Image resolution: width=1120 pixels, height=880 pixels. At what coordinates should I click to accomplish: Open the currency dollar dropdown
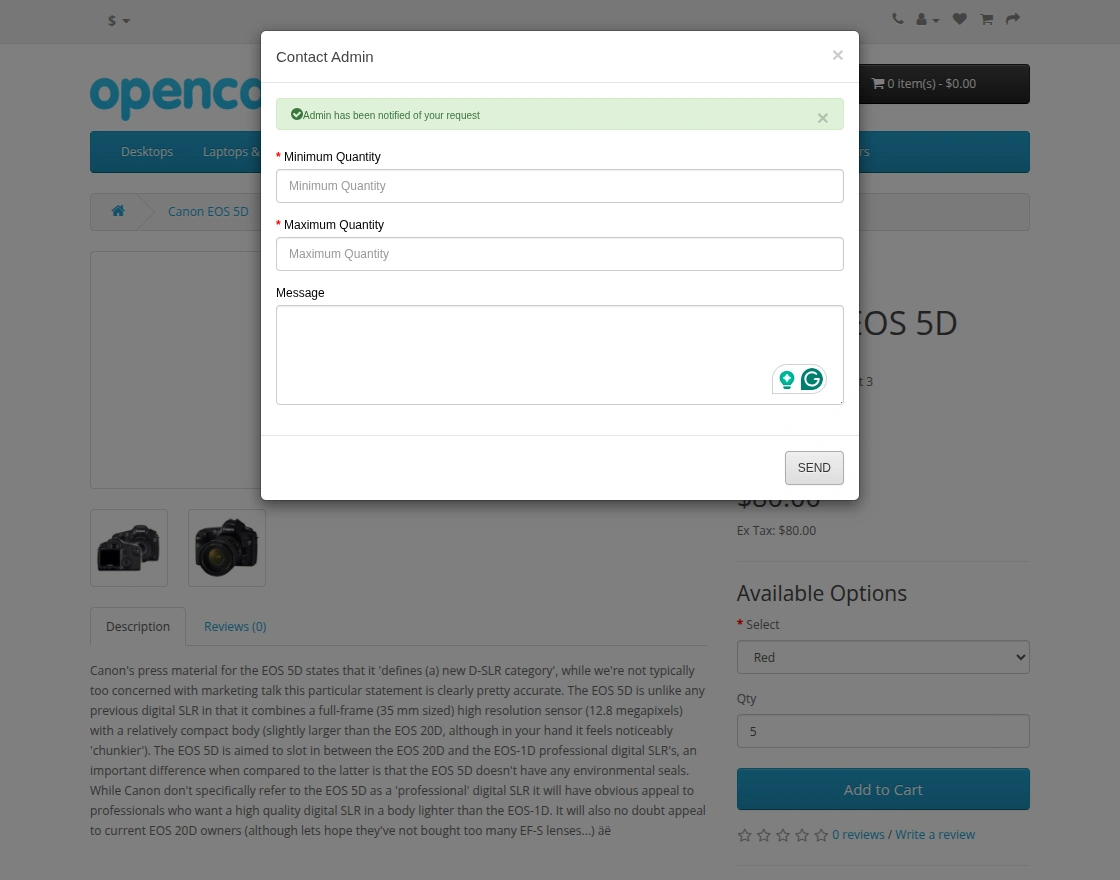click(119, 21)
